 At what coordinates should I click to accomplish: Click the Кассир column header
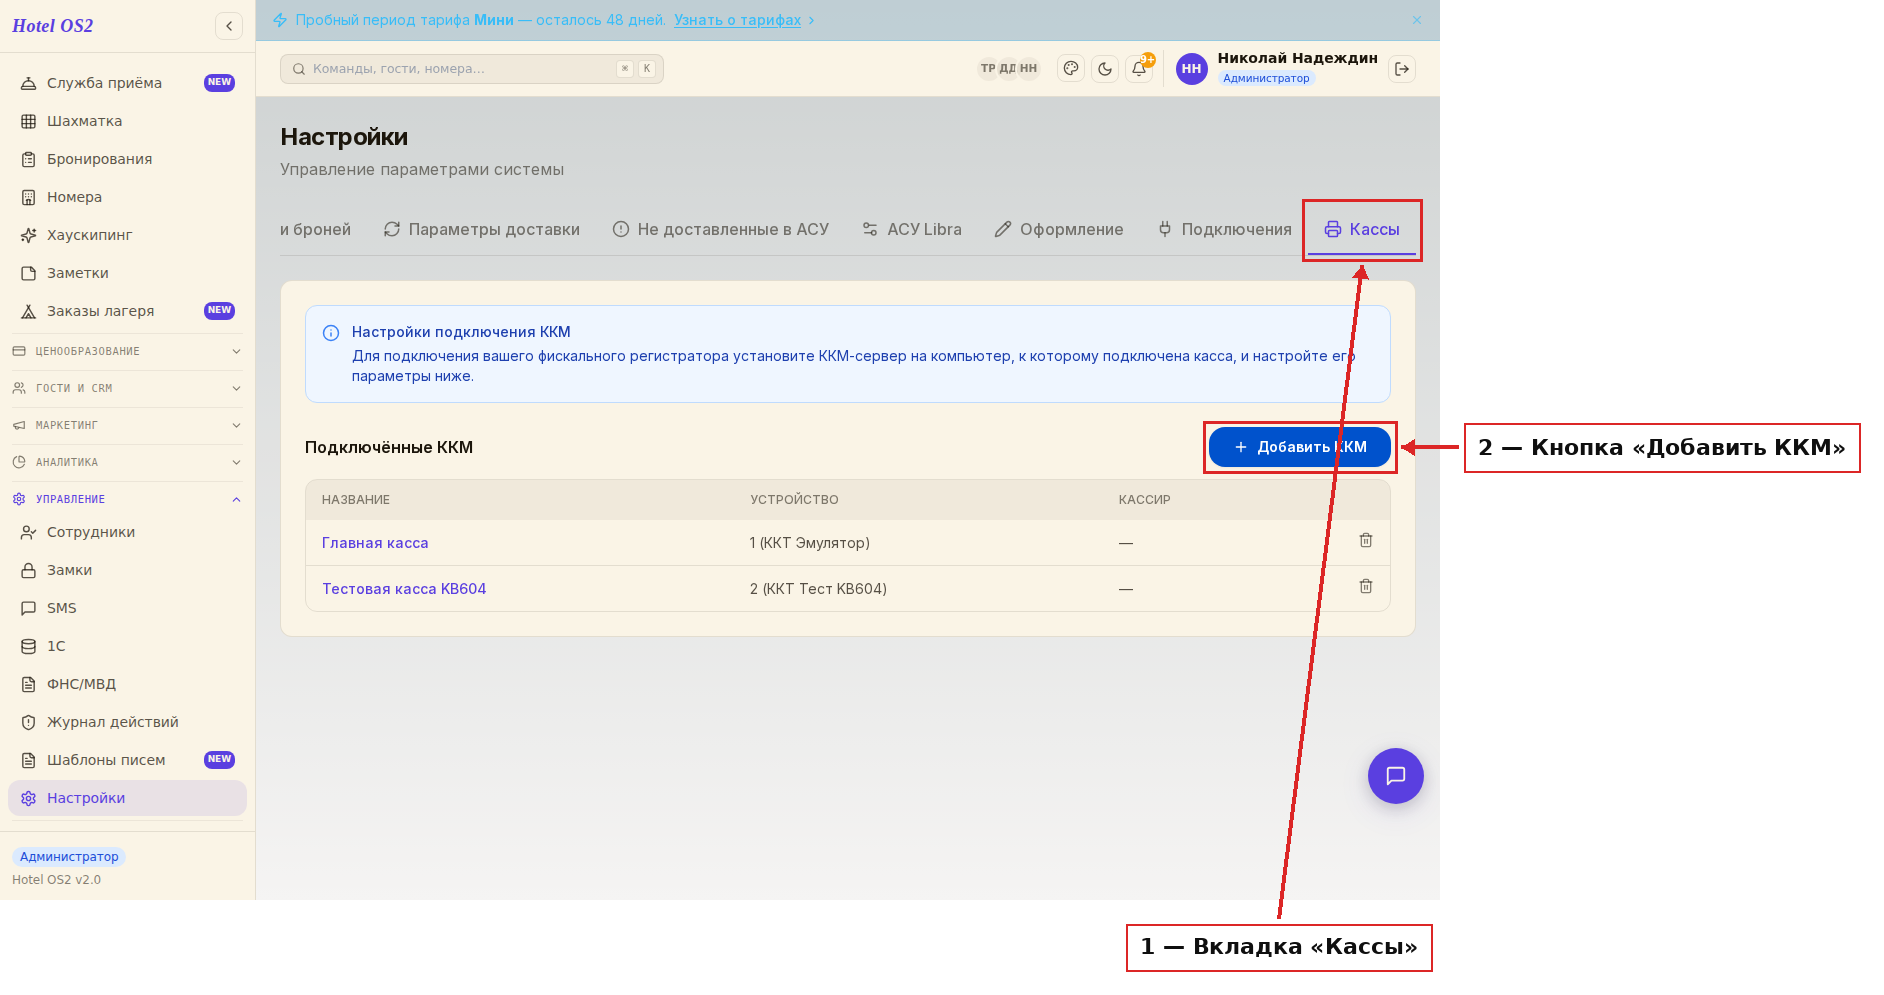coord(1144,500)
